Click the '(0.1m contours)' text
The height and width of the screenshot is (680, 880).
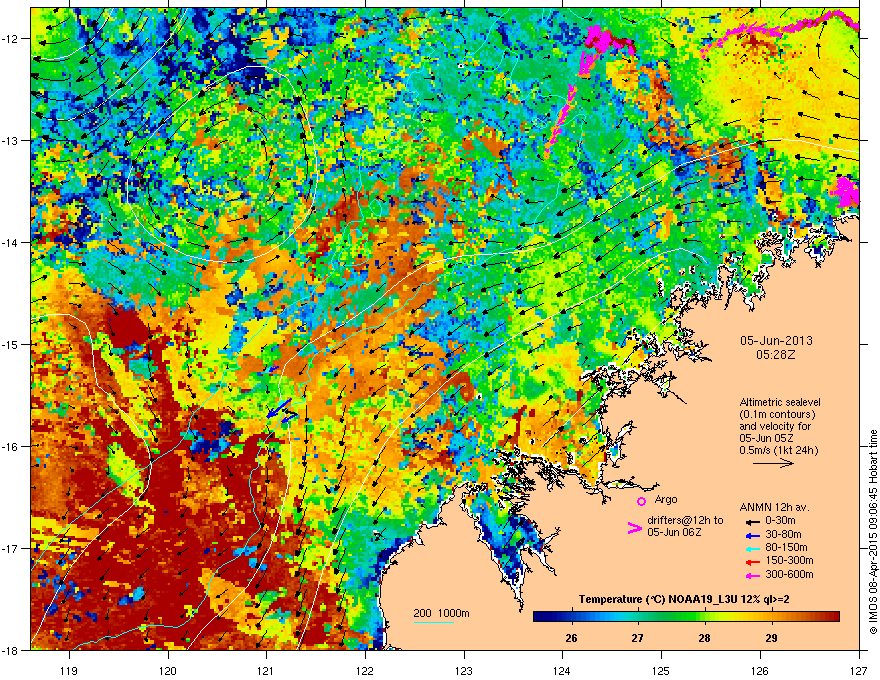777,415
